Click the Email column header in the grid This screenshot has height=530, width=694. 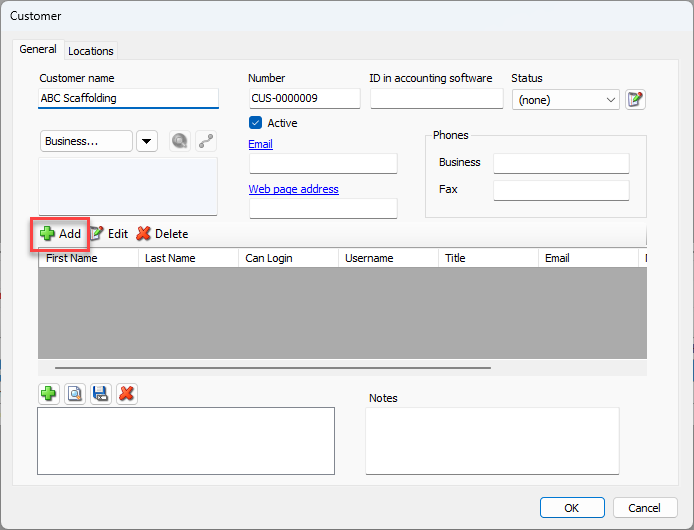[x=589, y=258]
